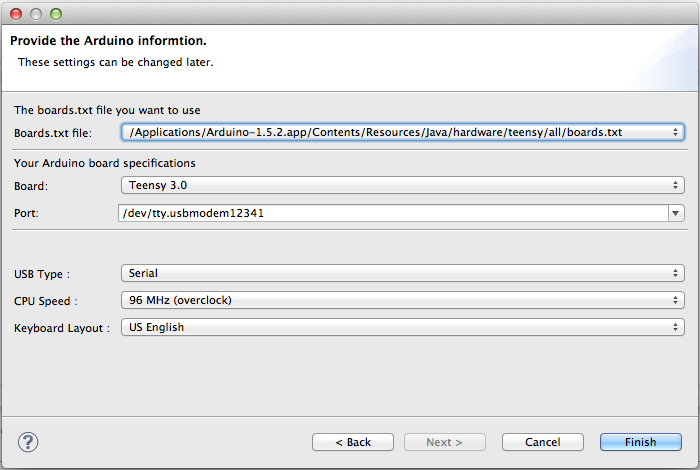Click the 'These settings can be changed later.' text
The width and height of the screenshot is (700, 470).
116,62
